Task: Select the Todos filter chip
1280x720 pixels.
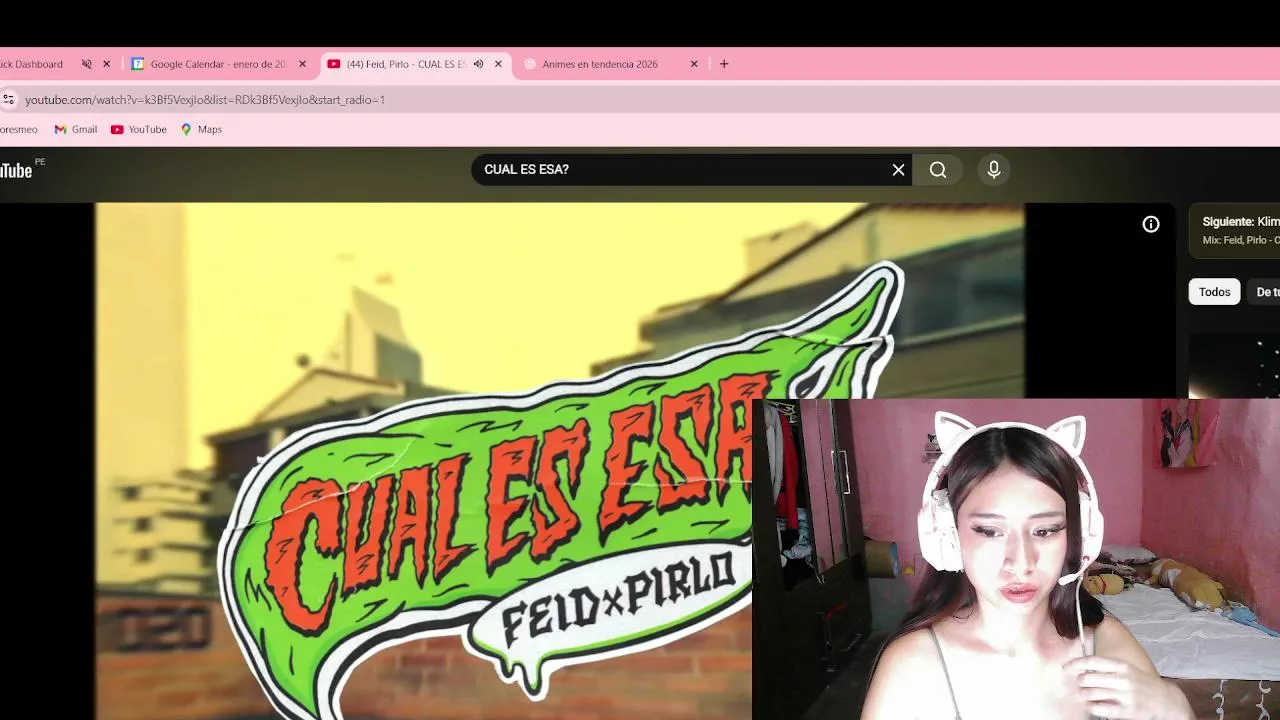Action: (x=1214, y=292)
